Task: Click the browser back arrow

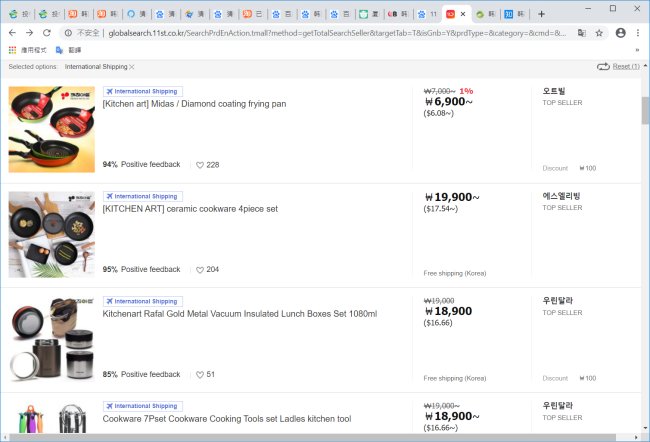Action: [12, 33]
